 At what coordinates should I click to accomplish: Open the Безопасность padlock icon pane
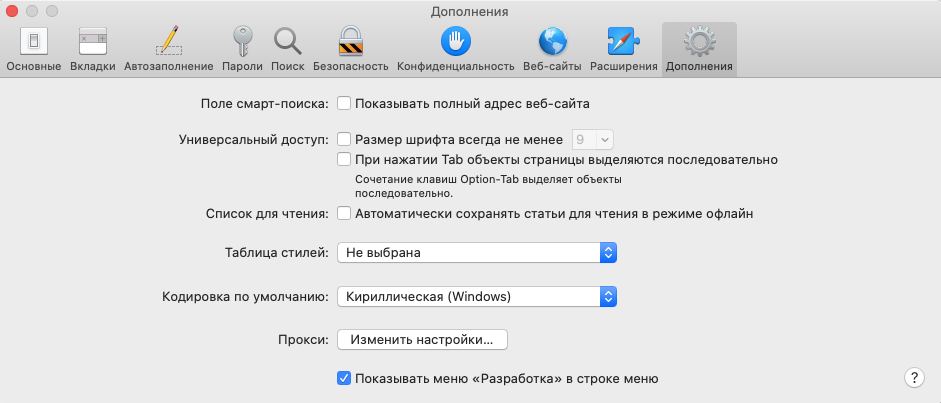pos(350,50)
